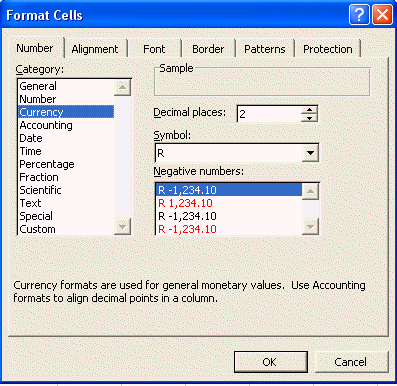The height and width of the screenshot is (386, 397).
Task: Open the Patterns tab
Action: tap(265, 49)
